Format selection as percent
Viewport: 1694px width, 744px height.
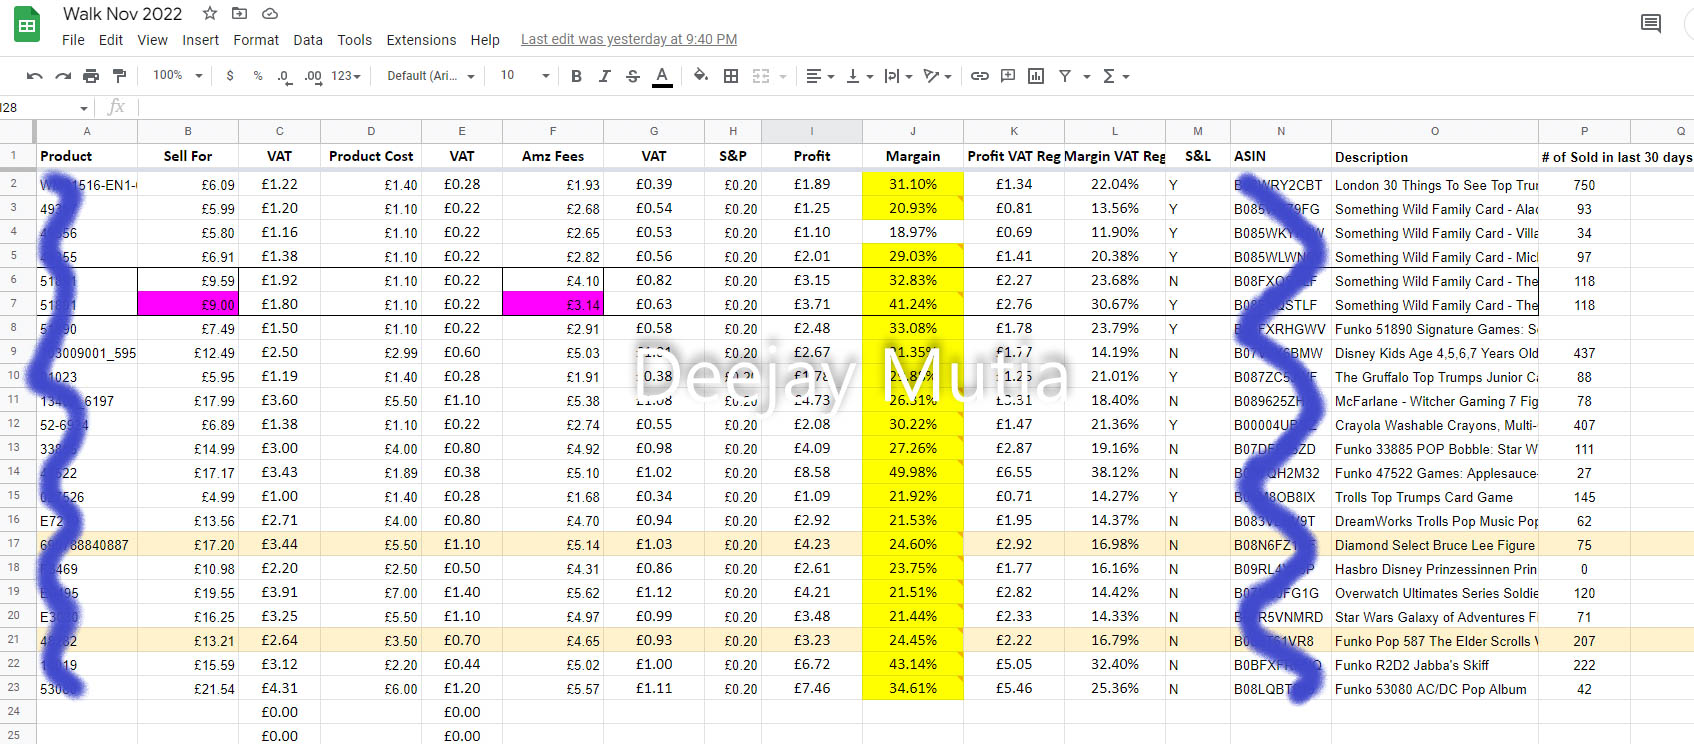point(258,76)
